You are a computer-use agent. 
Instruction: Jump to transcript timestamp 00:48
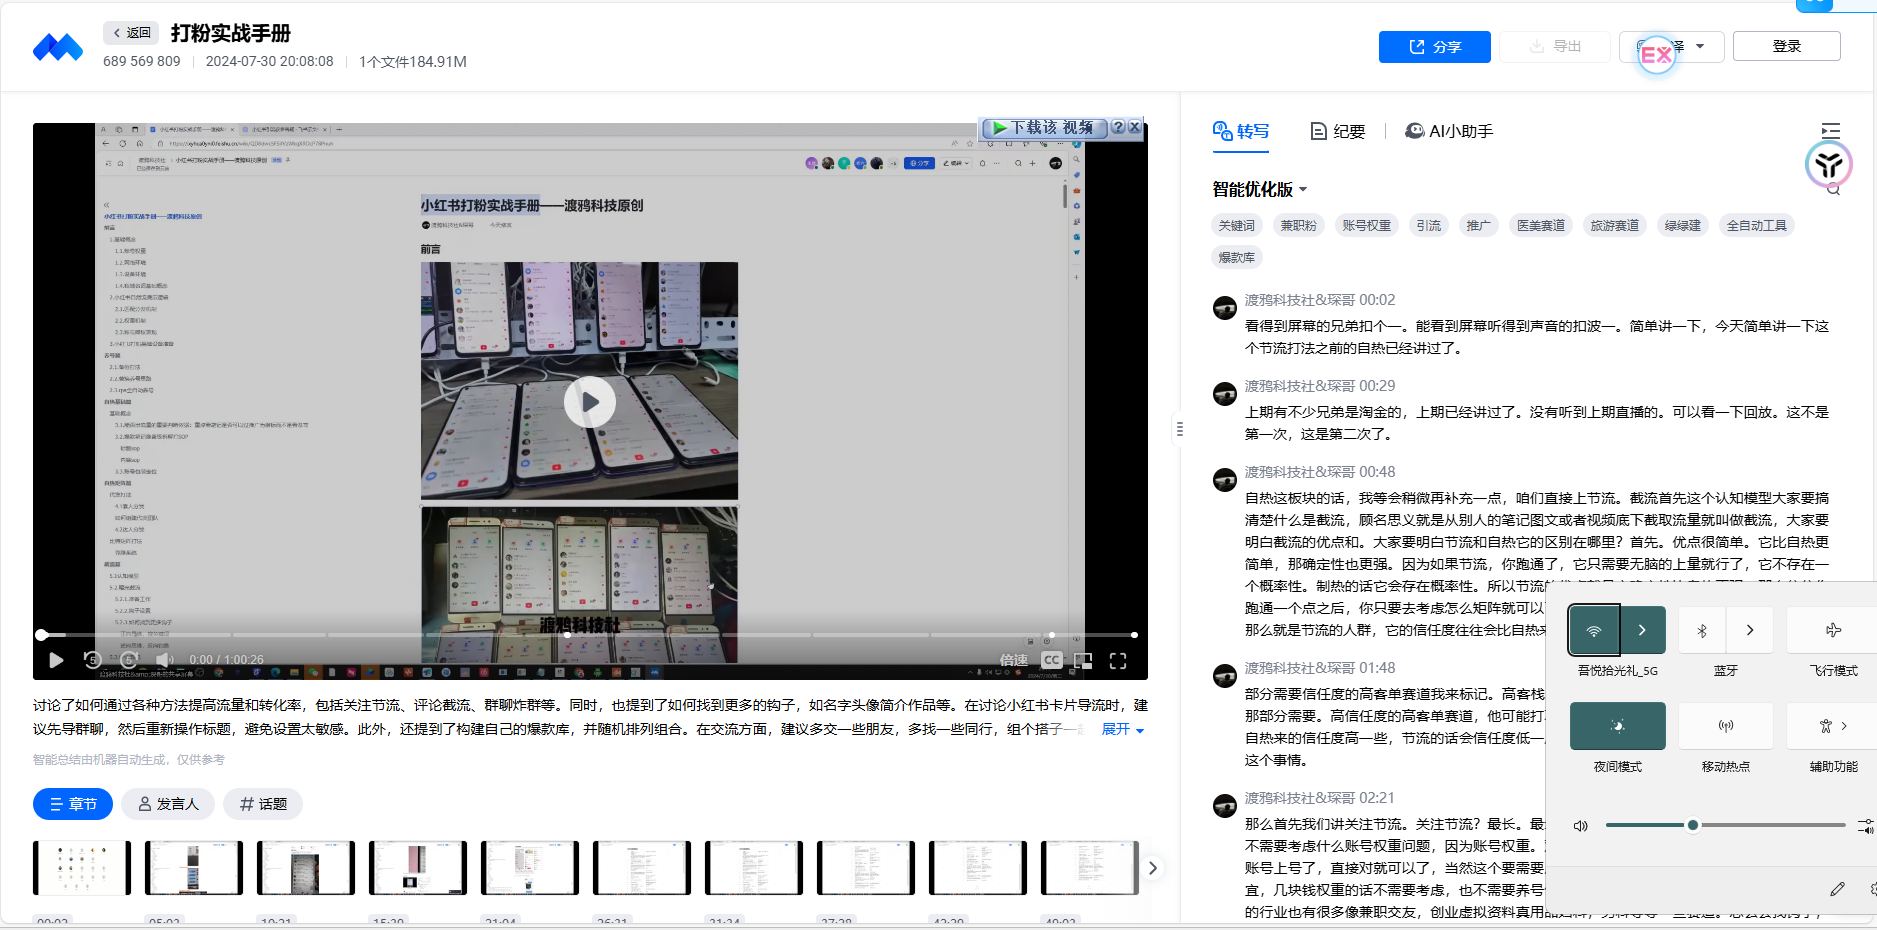pyautogui.click(x=1377, y=472)
